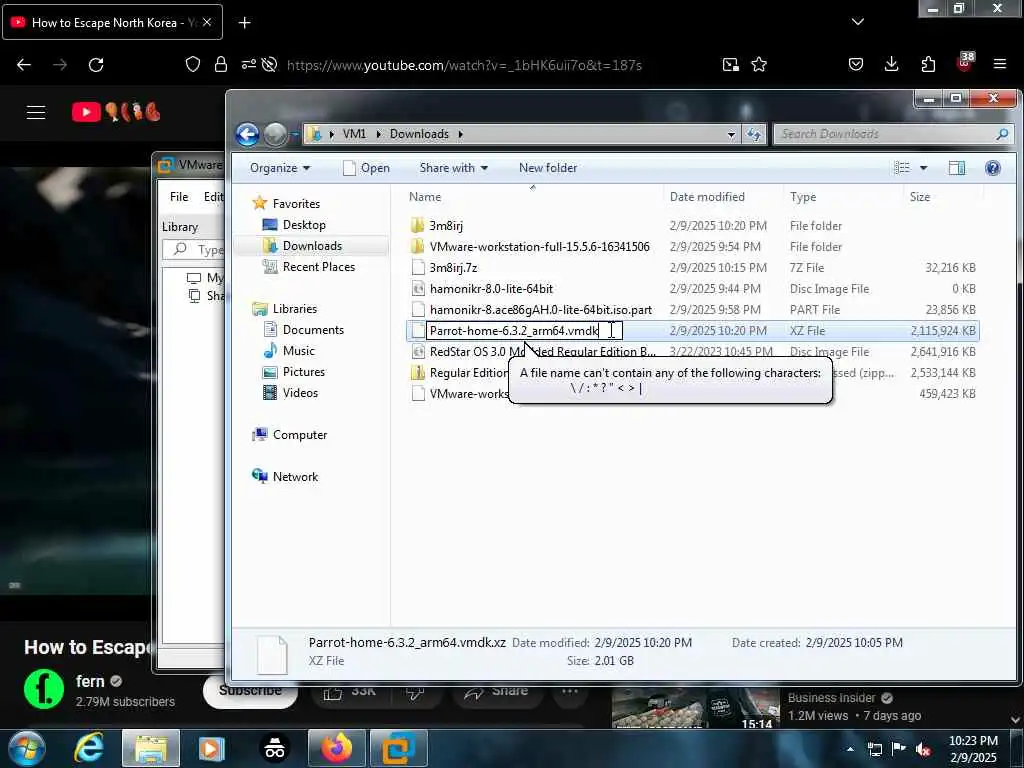The height and width of the screenshot is (768, 1024).
Task: Click New folder button
Action: click(548, 168)
